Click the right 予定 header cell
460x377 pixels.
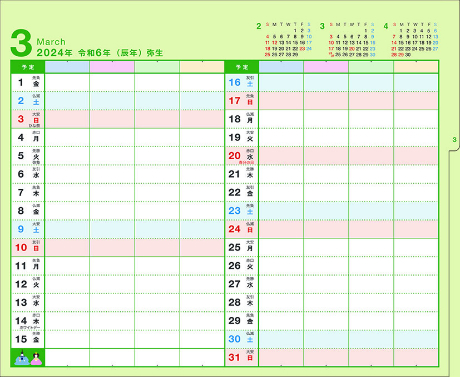tap(242, 67)
